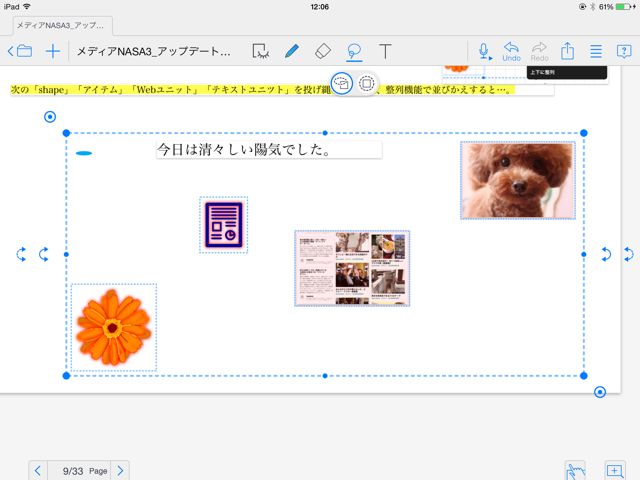Tap top-right selection corner handle
Viewport: 640px width, 480px height.
pyautogui.click(x=584, y=133)
